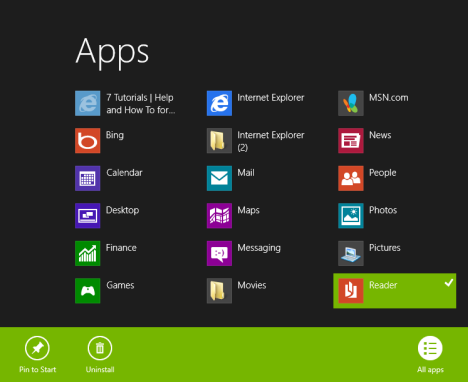The width and height of the screenshot is (468, 382).
Task: Click '7 Tutorials | Help and How To for...' text
Action: point(140,104)
